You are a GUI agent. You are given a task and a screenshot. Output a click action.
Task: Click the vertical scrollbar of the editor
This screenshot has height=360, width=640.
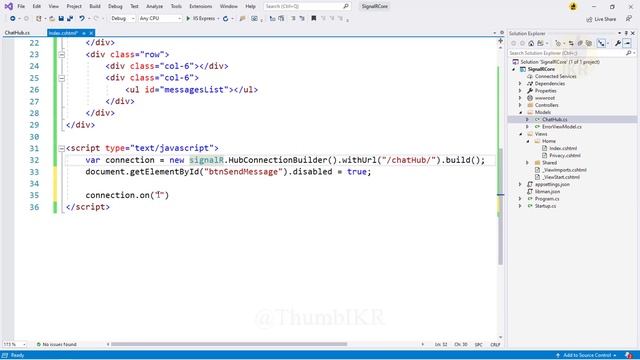point(500,206)
